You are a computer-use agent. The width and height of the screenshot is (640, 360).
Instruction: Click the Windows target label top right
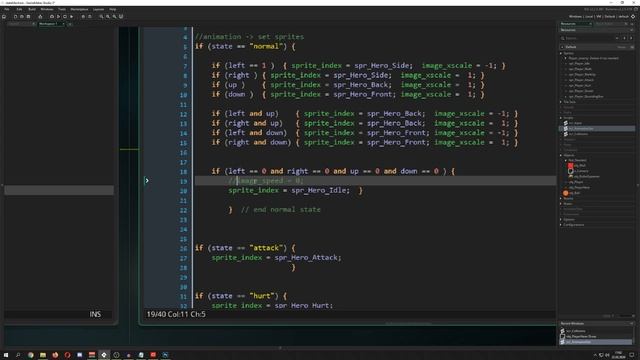575,17
